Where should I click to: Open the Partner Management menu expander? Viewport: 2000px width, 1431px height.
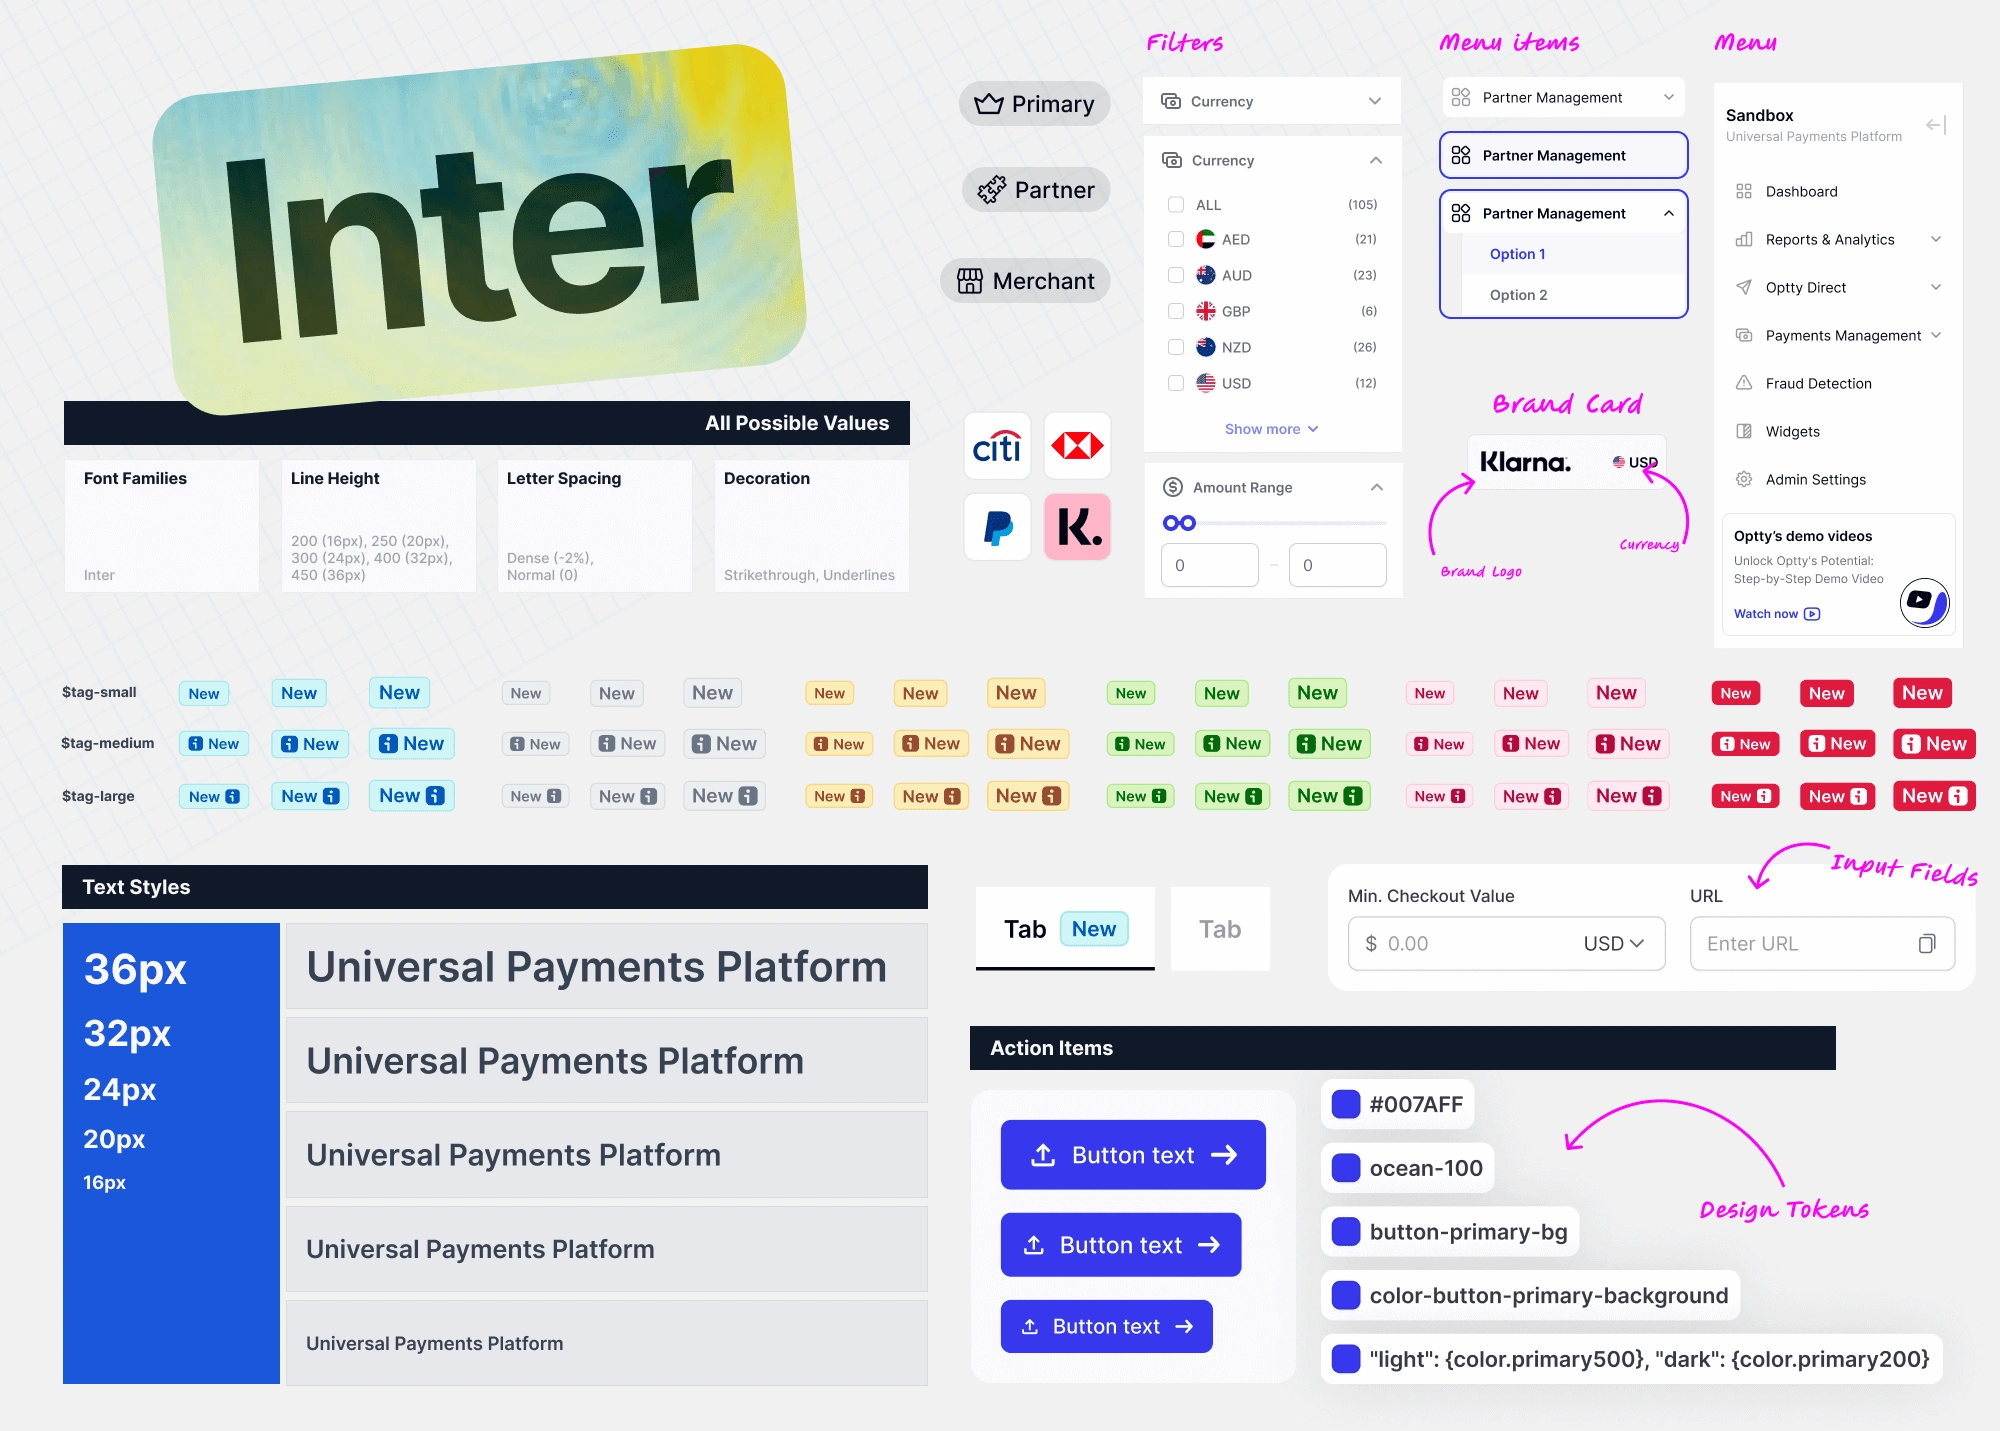pos(1663,96)
